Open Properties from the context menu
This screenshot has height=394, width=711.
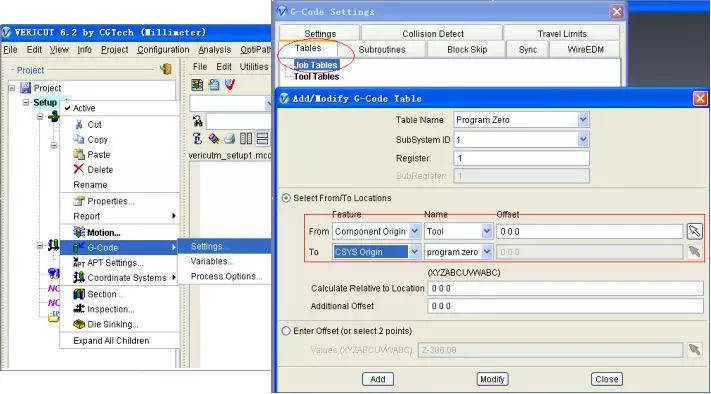click(x=110, y=201)
